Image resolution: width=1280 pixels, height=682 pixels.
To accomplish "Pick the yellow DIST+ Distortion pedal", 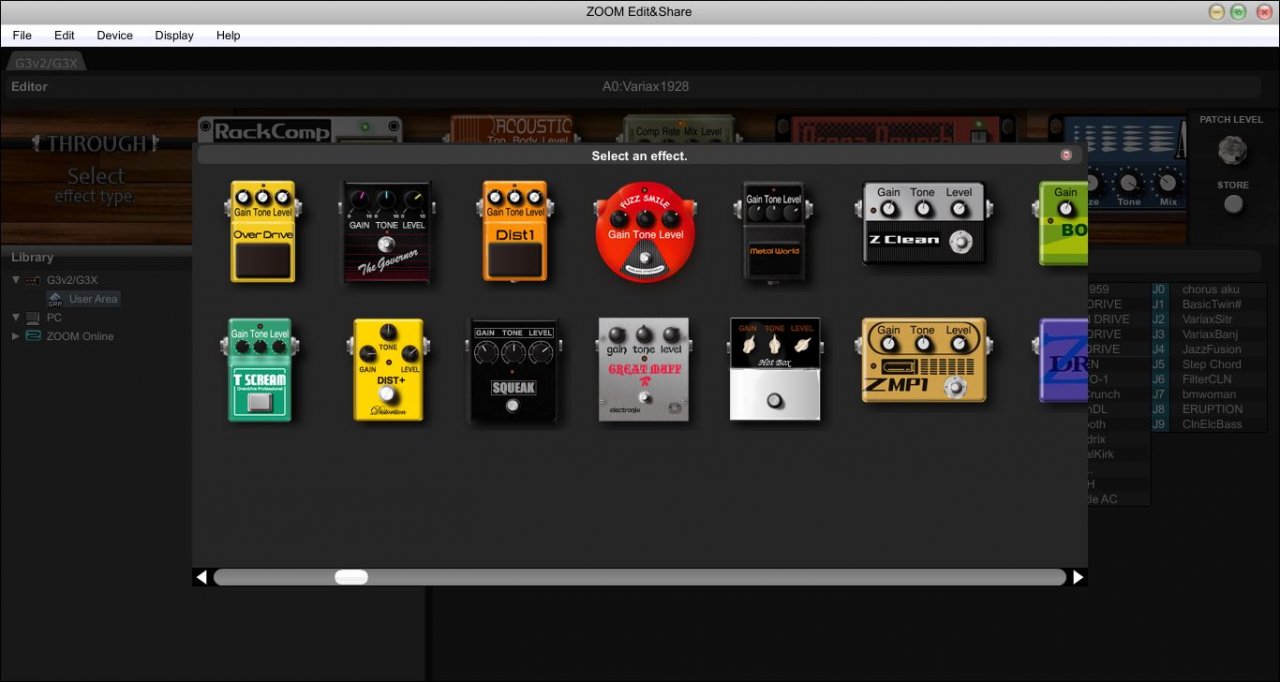I will 388,369.
